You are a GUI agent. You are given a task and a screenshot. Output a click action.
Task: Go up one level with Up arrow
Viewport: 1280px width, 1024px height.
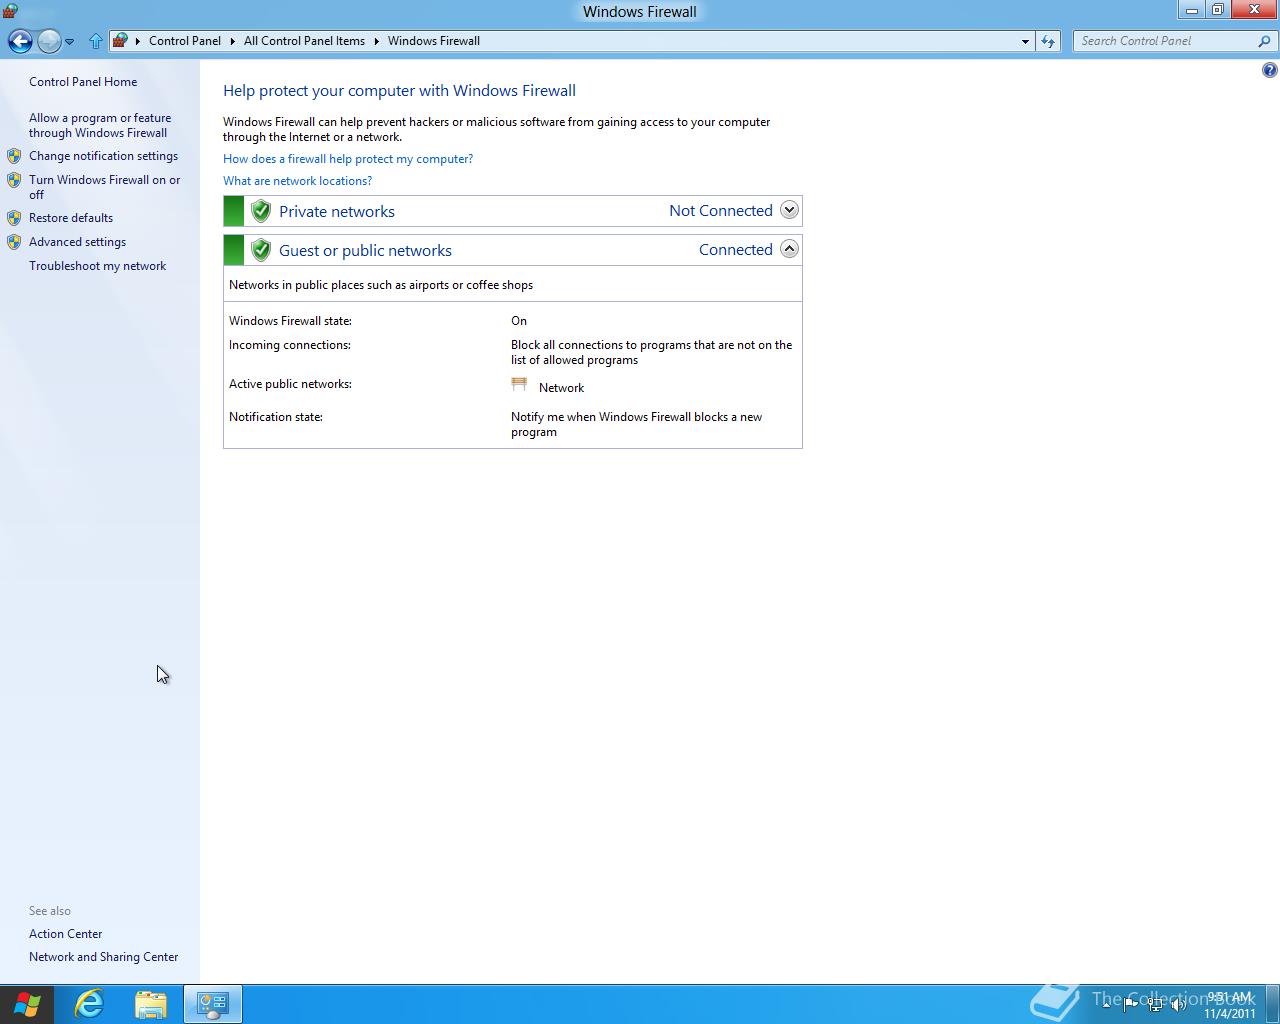(96, 41)
